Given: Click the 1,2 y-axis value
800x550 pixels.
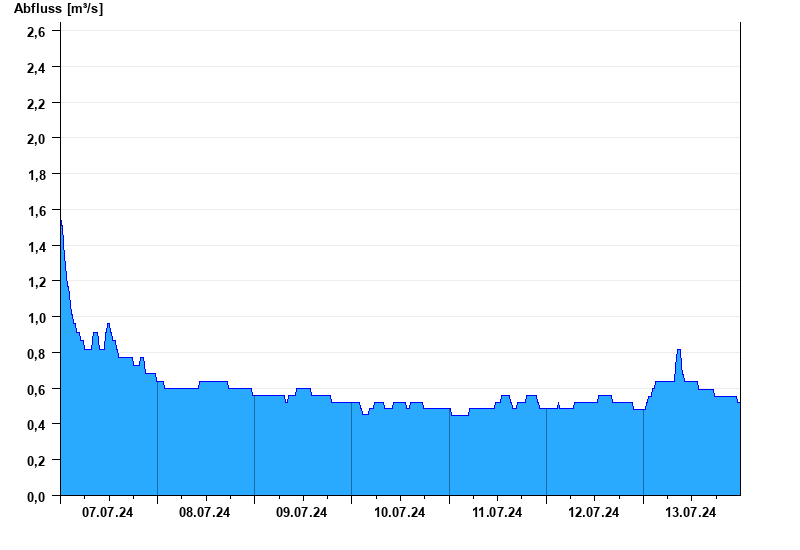Looking at the screenshot, I should pyautogui.click(x=36, y=282).
